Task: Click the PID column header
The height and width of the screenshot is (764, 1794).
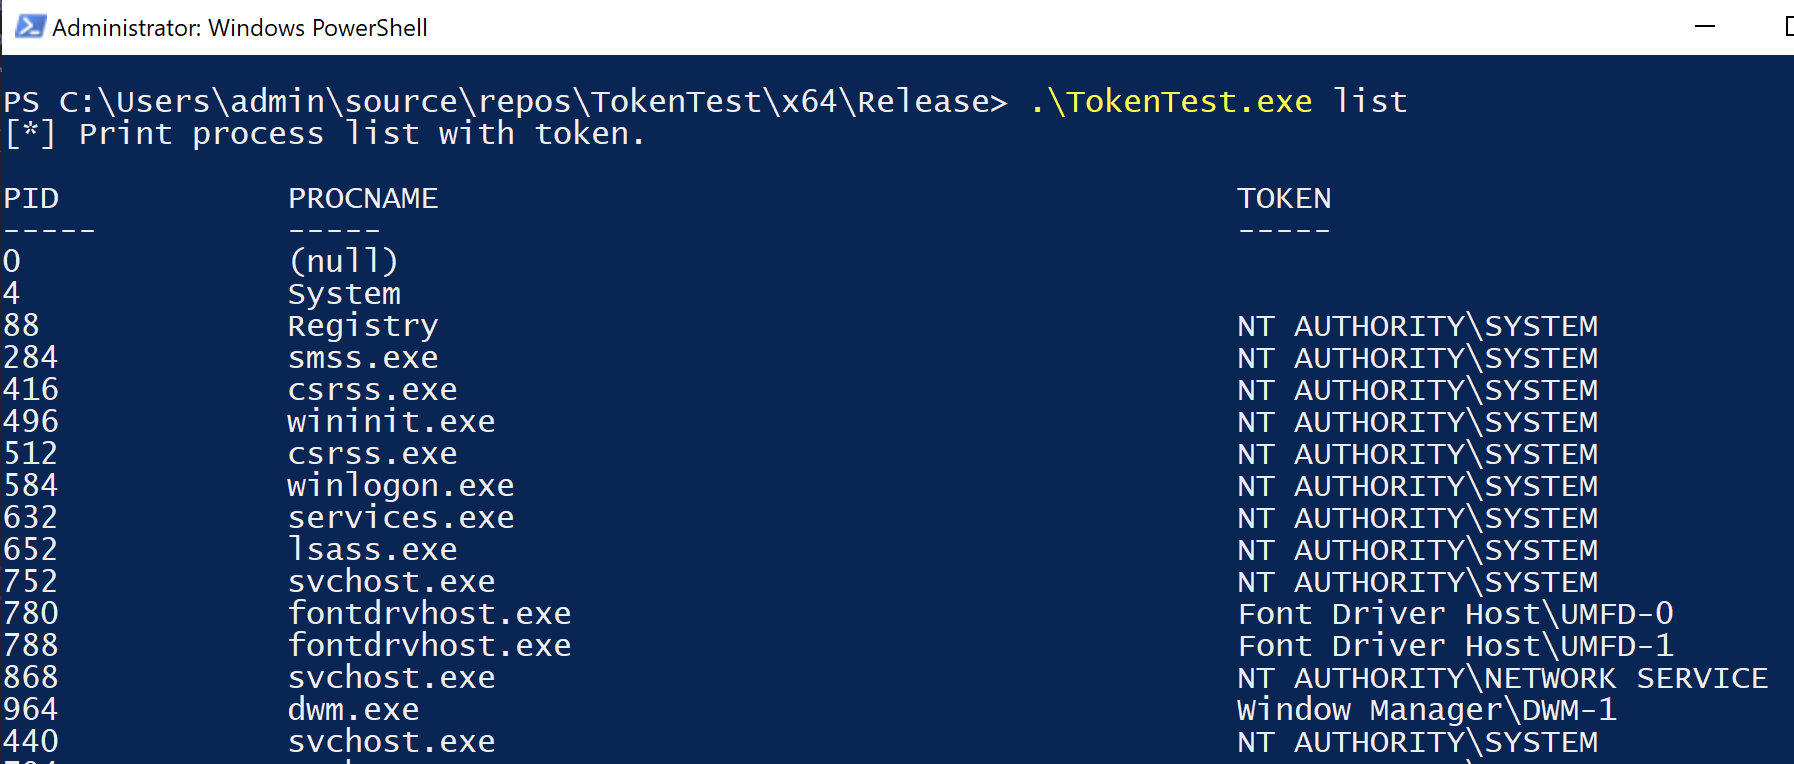Action: (31, 198)
